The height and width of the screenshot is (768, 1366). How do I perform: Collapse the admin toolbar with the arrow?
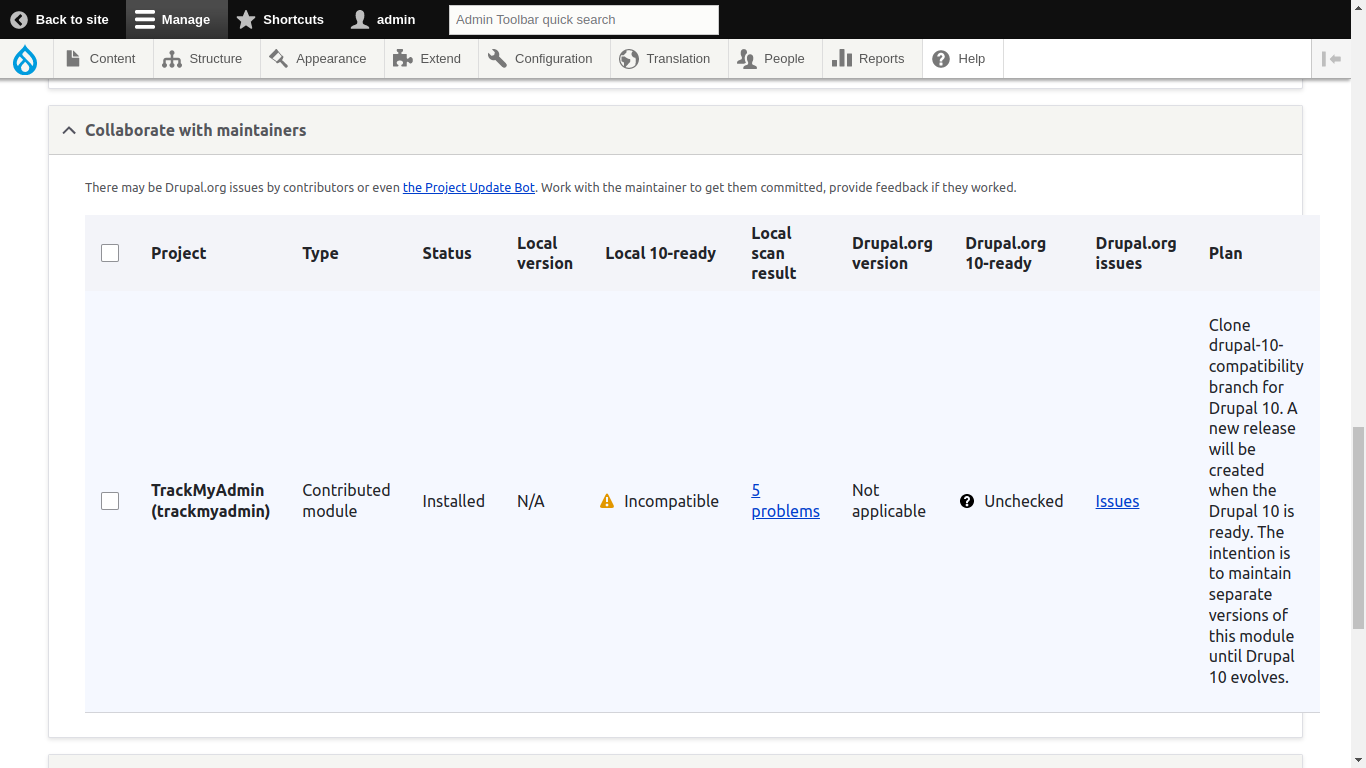[1332, 58]
